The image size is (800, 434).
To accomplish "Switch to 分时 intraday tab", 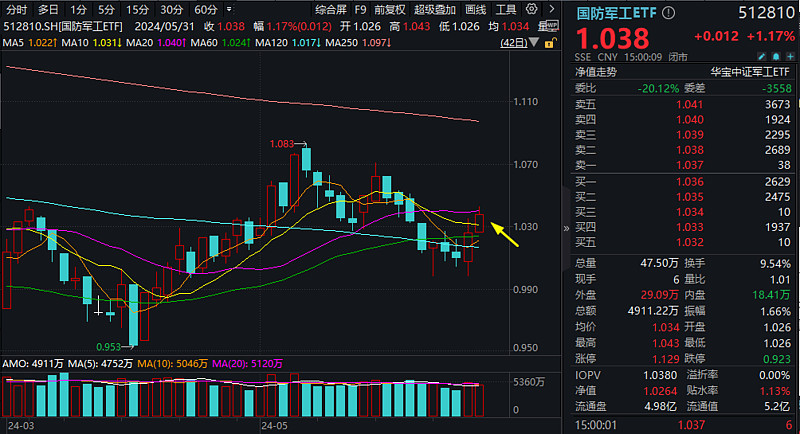I will click(17, 10).
